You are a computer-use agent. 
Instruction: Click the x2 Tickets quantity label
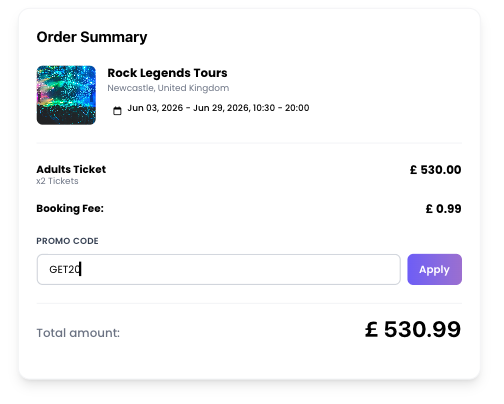tap(57, 181)
